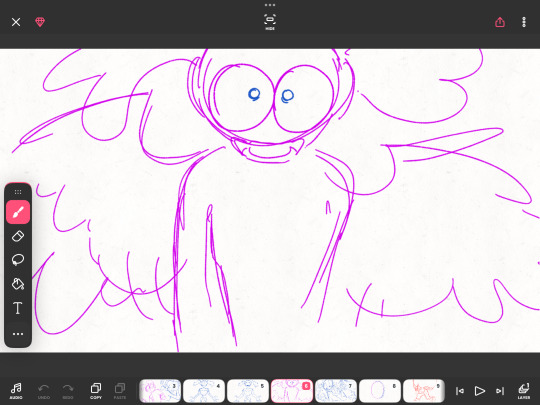540x405 pixels.
Task: Close the animation editor with X
Action: [16, 22]
